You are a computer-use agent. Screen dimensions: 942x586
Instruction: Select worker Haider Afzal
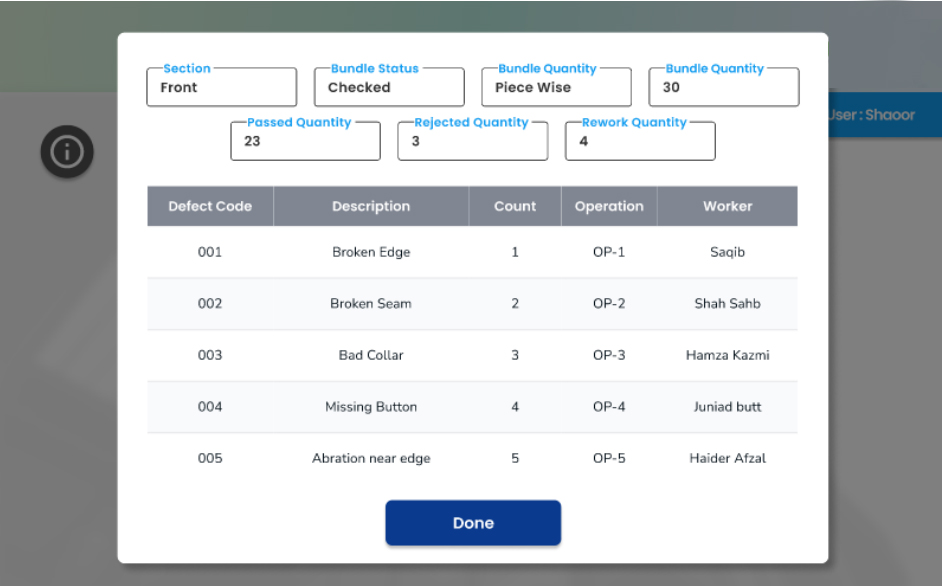728,459
